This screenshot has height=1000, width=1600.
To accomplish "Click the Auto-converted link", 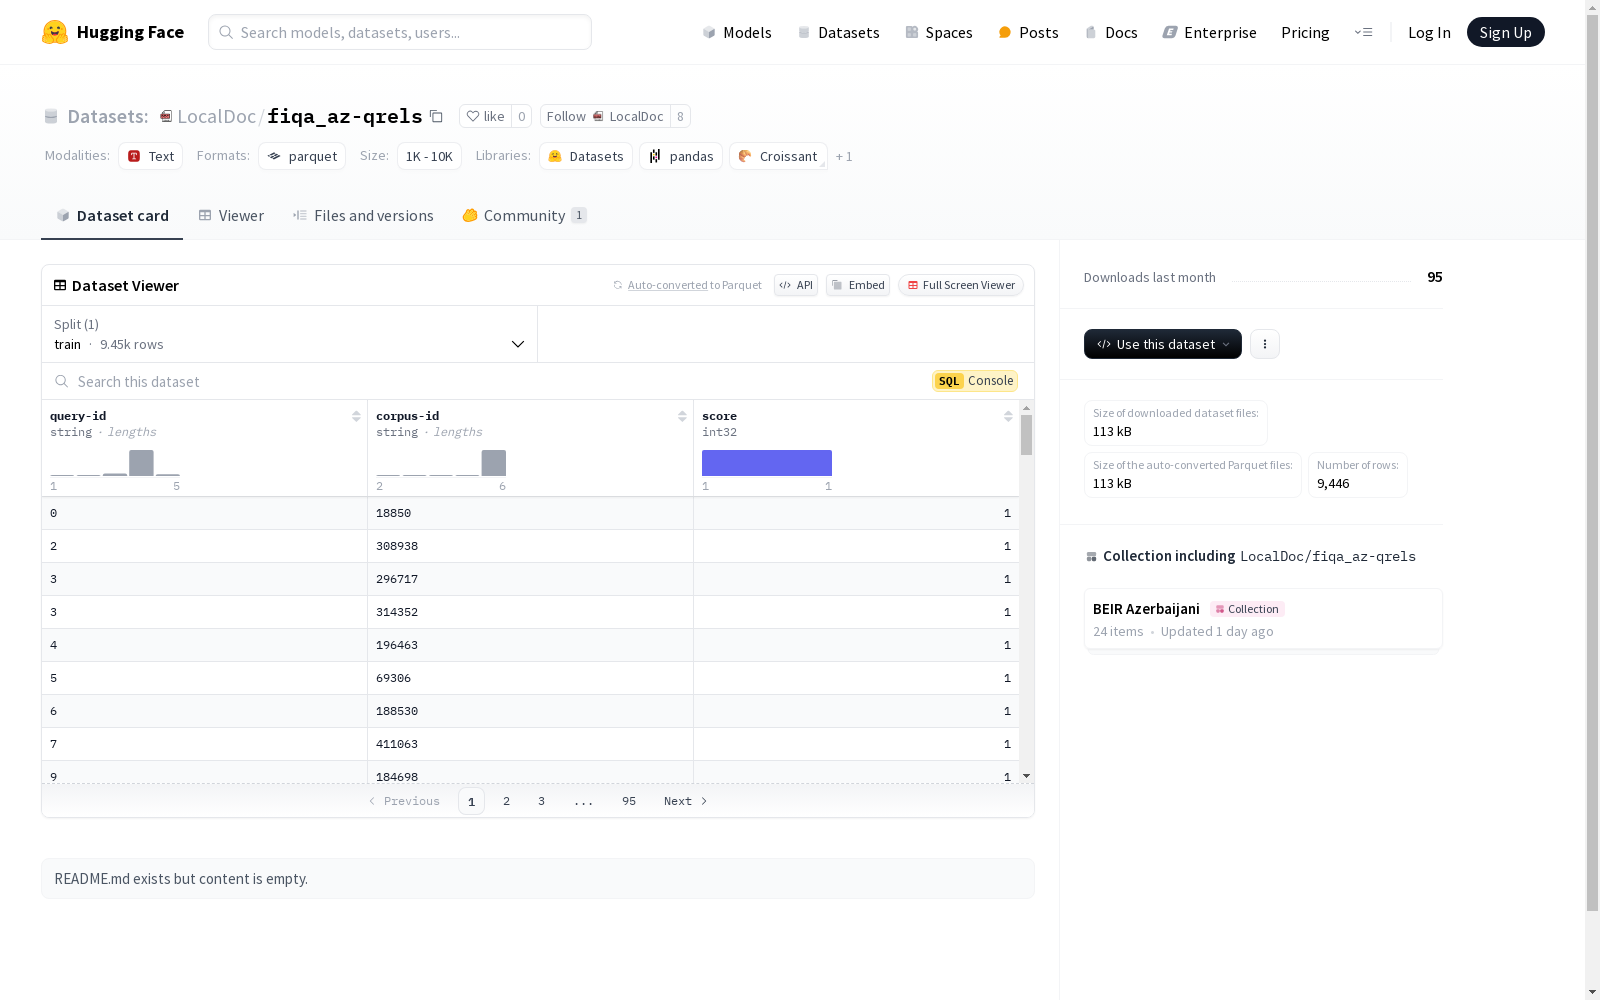I will click(667, 285).
